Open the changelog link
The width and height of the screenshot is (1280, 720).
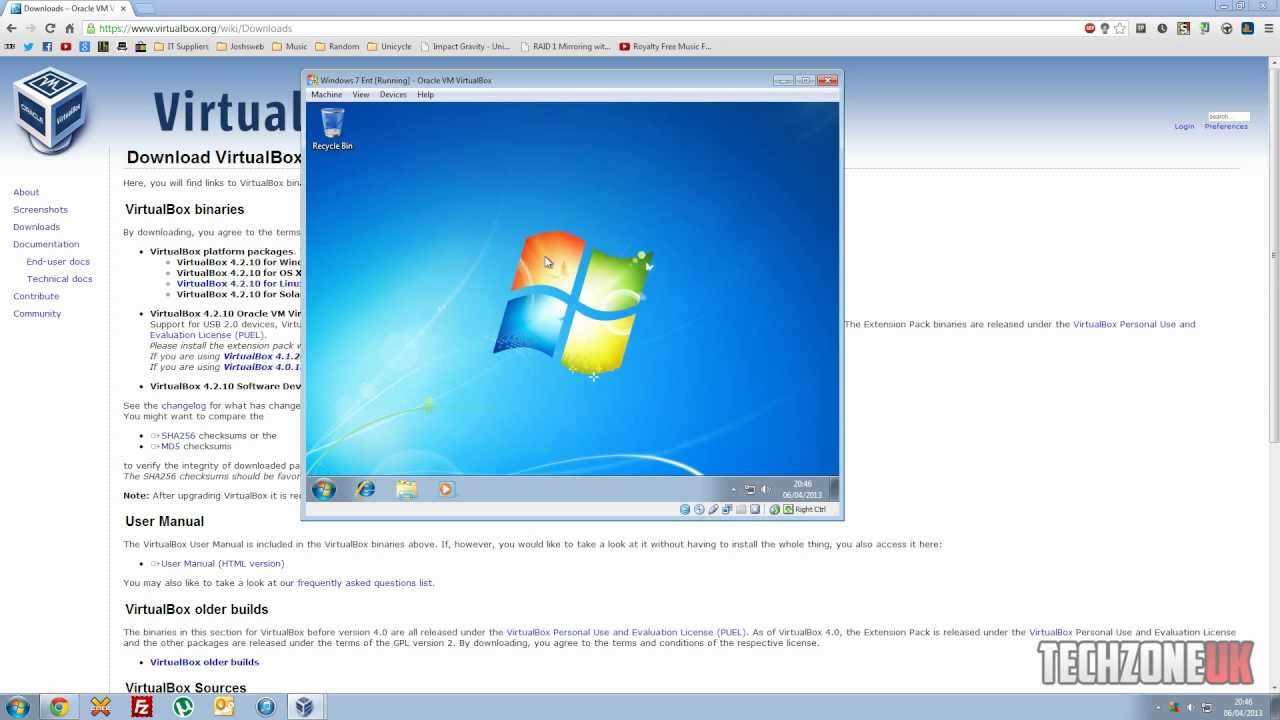(x=183, y=406)
